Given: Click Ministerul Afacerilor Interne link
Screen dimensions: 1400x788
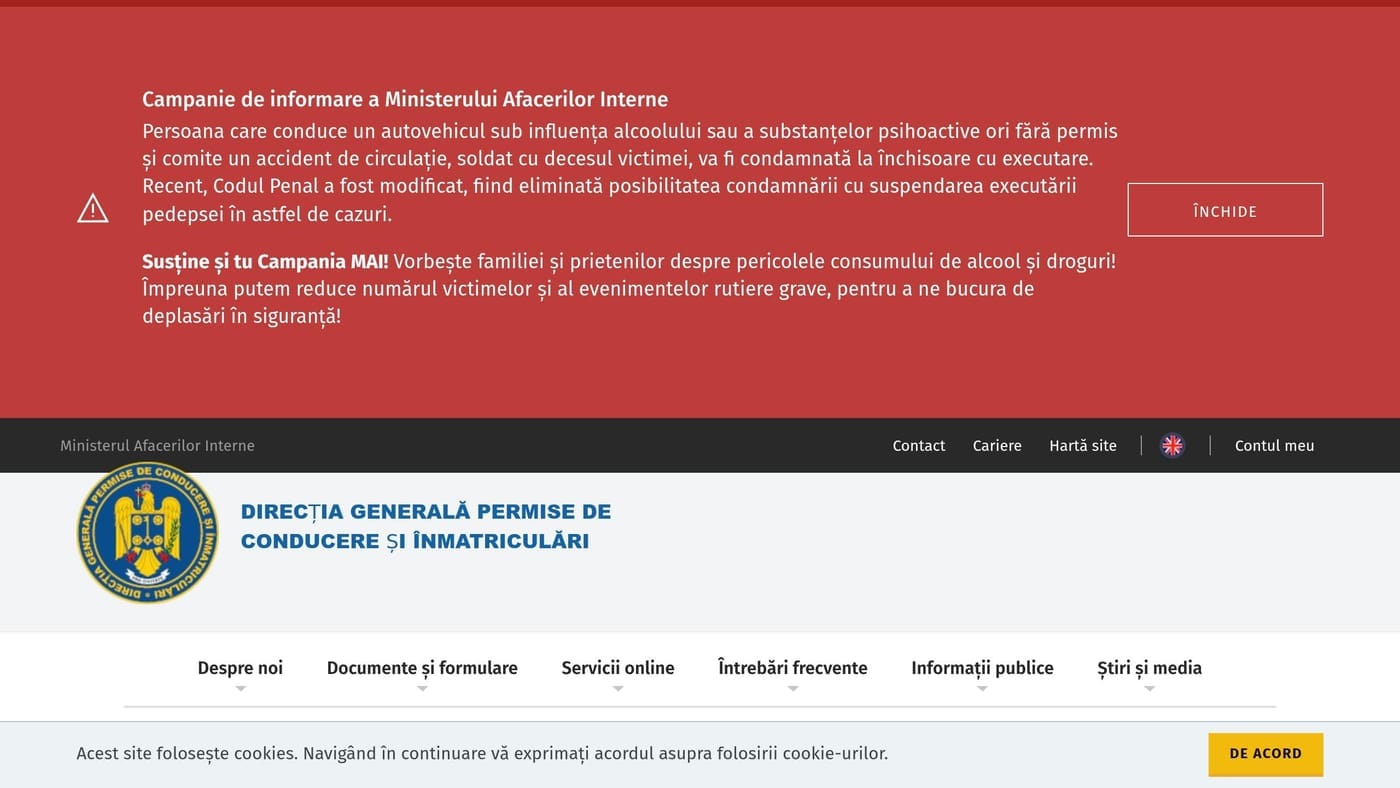Looking at the screenshot, I should (157, 446).
